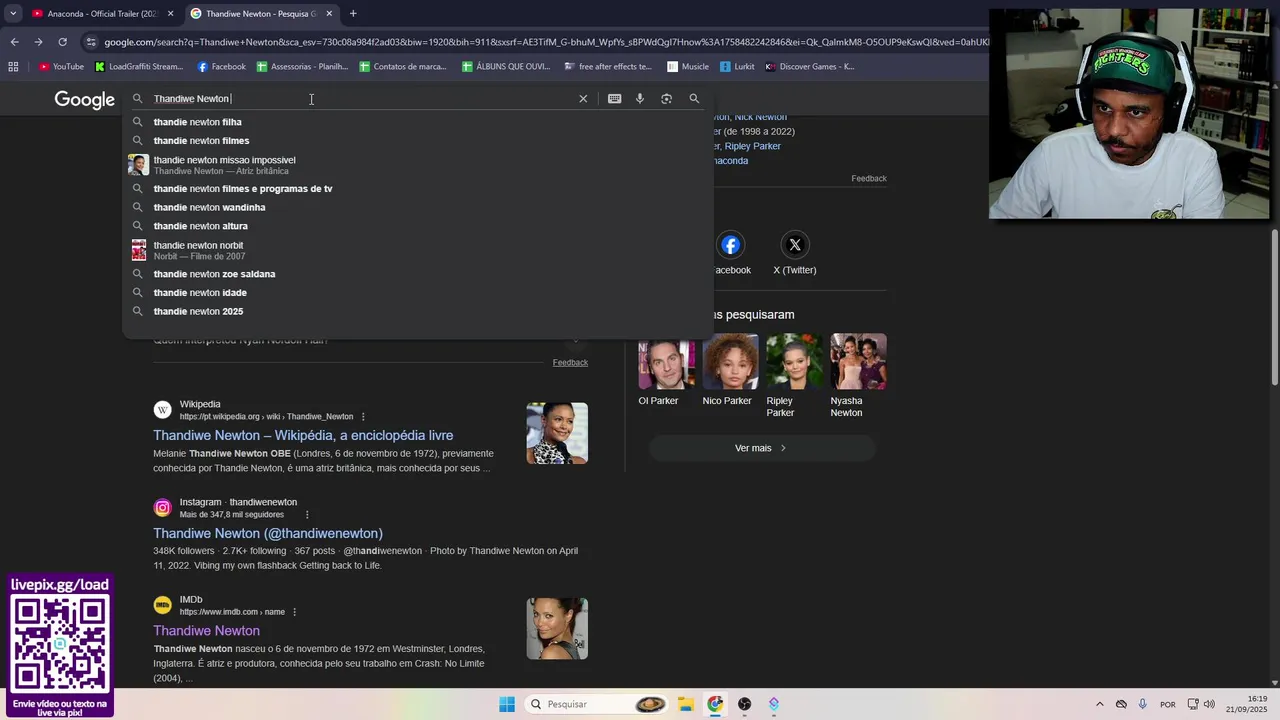Open the IMDb Thandiwe Newton result link
Screen dimensions: 1280x720
(x=206, y=631)
